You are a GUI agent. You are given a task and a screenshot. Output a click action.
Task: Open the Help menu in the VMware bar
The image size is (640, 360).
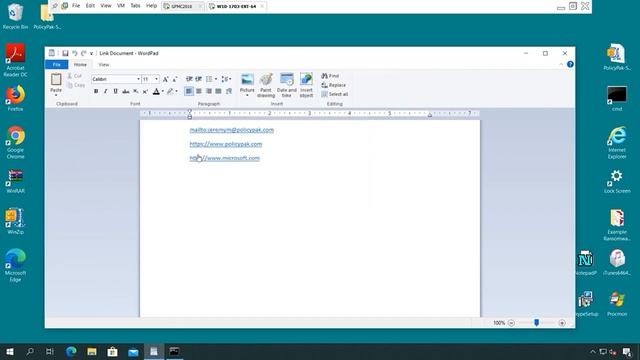point(151,6)
